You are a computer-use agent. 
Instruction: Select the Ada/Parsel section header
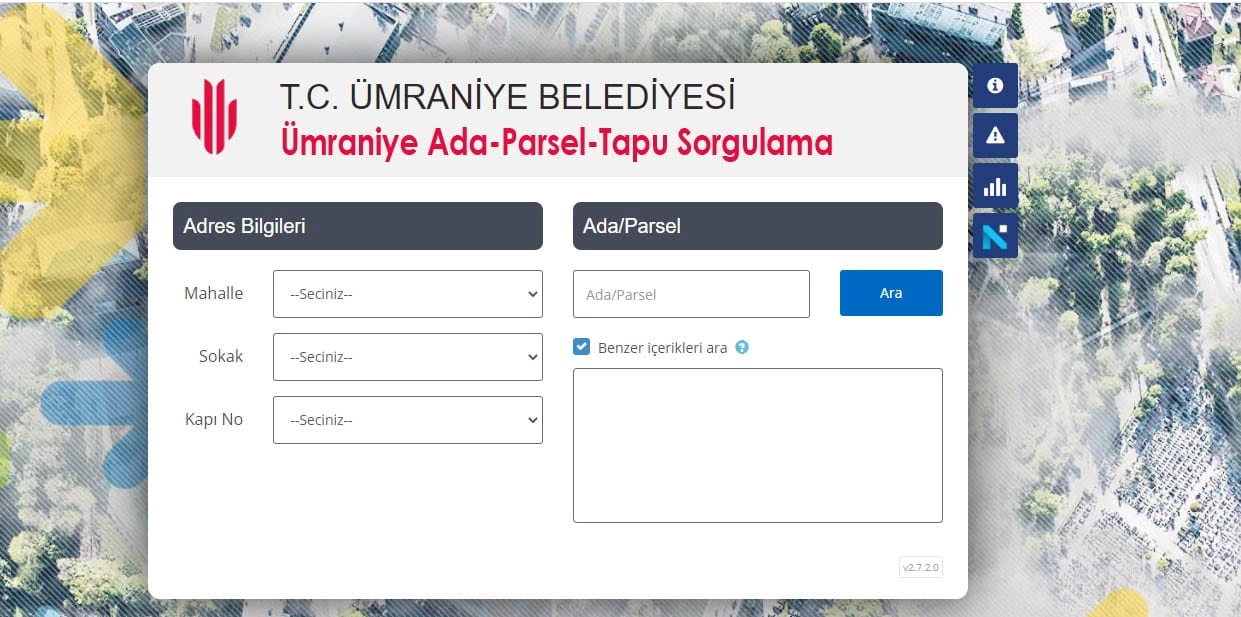757,226
